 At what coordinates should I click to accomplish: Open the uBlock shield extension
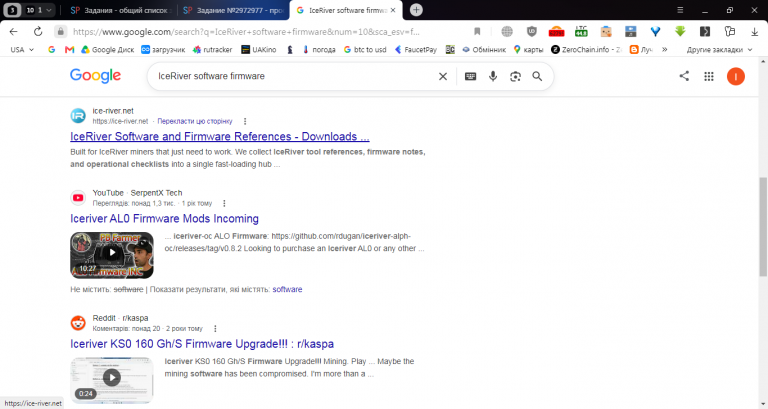(x=531, y=32)
